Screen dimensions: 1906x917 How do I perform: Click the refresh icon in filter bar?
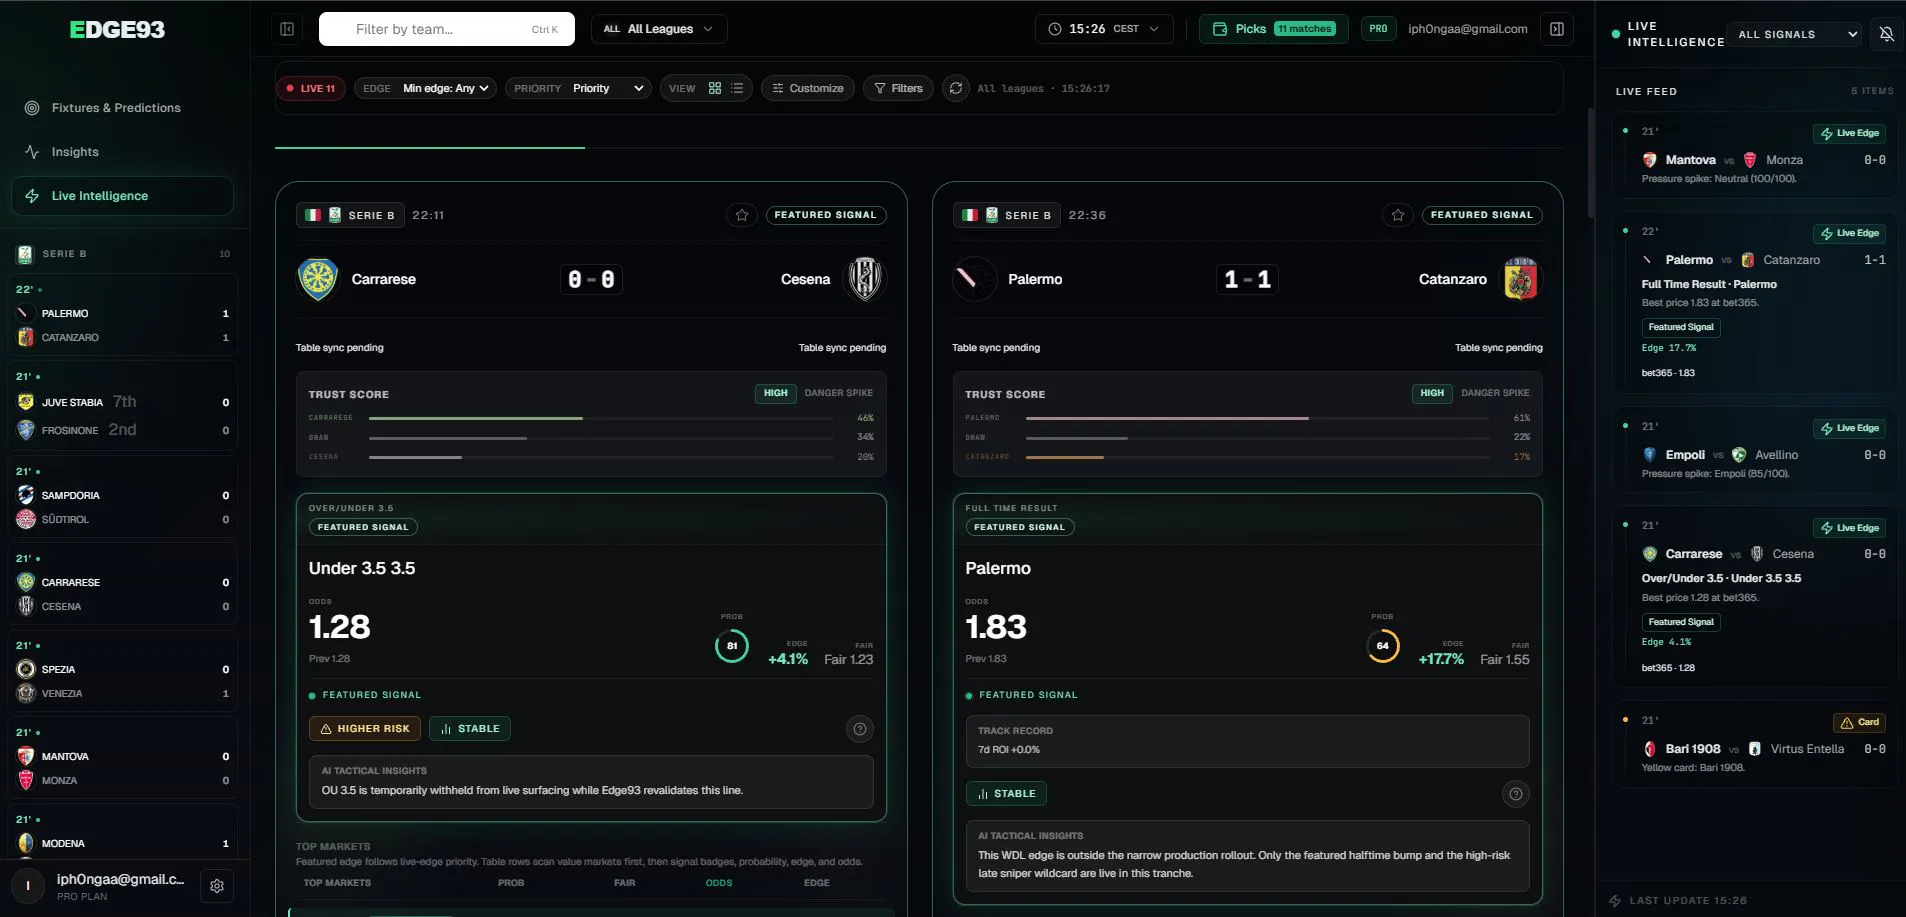[956, 88]
